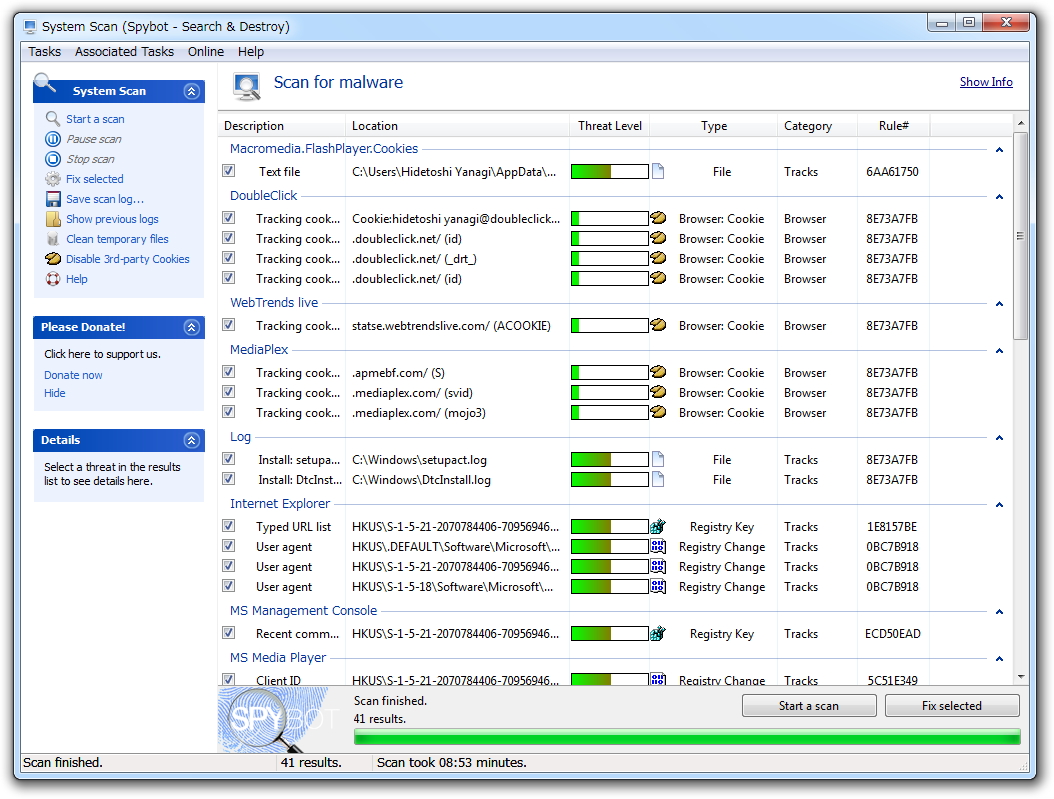Click the results list vertical scrollbar thumb
The image size is (1054, 799).
(1020, 236)
